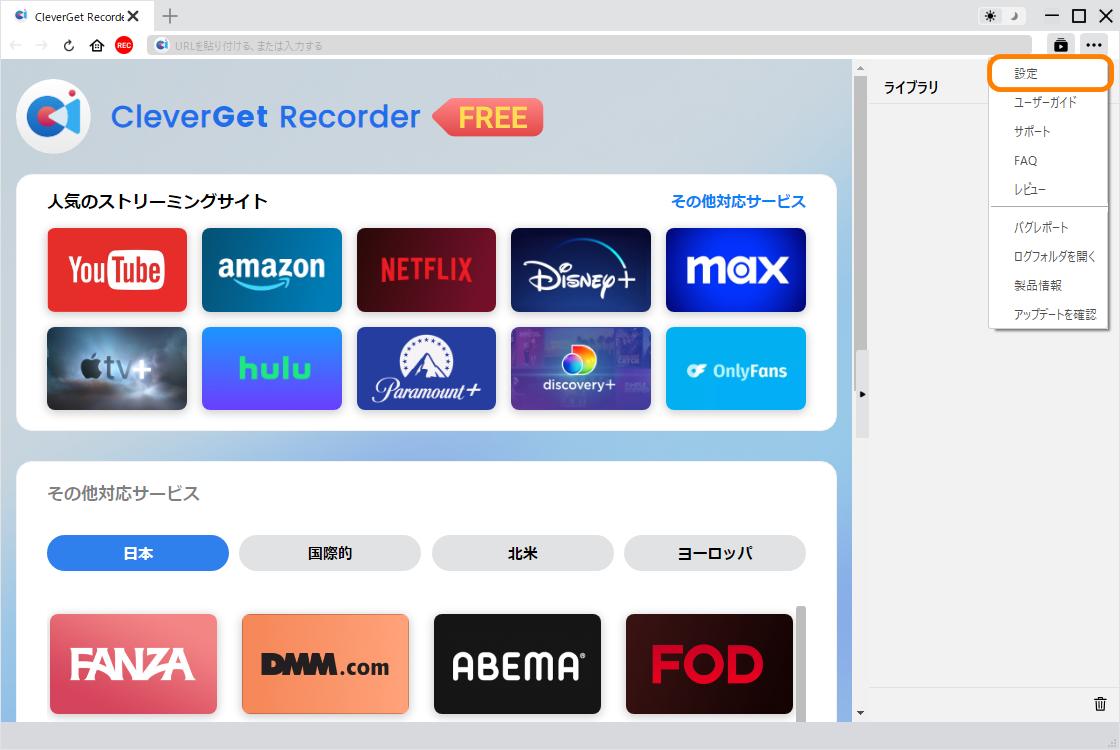Open the DMM.com service tile
This screenshot has height=750, width=1120.
pos(326,664)
